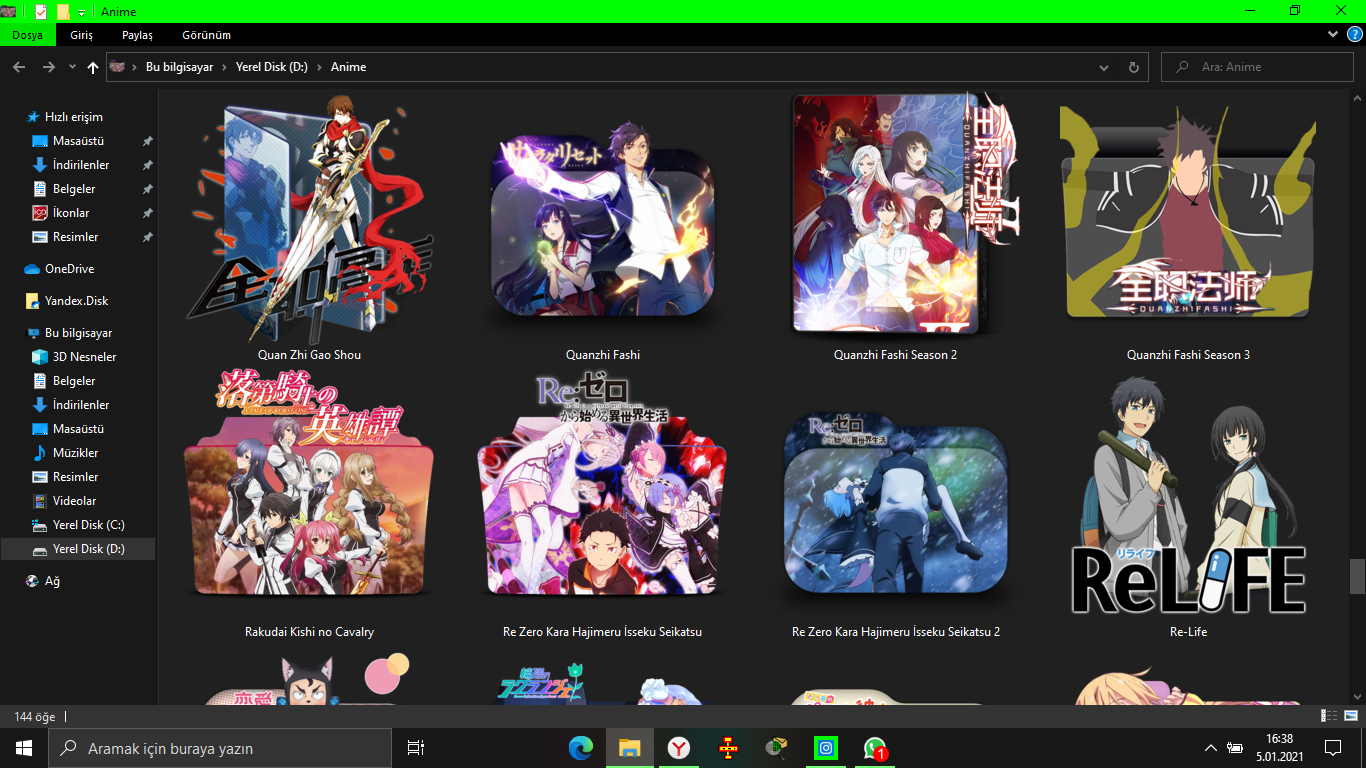
Task: Select the Re Zero Kara Hajimeru İsseku Seikatsu folder
Action: tap(603, 505)
